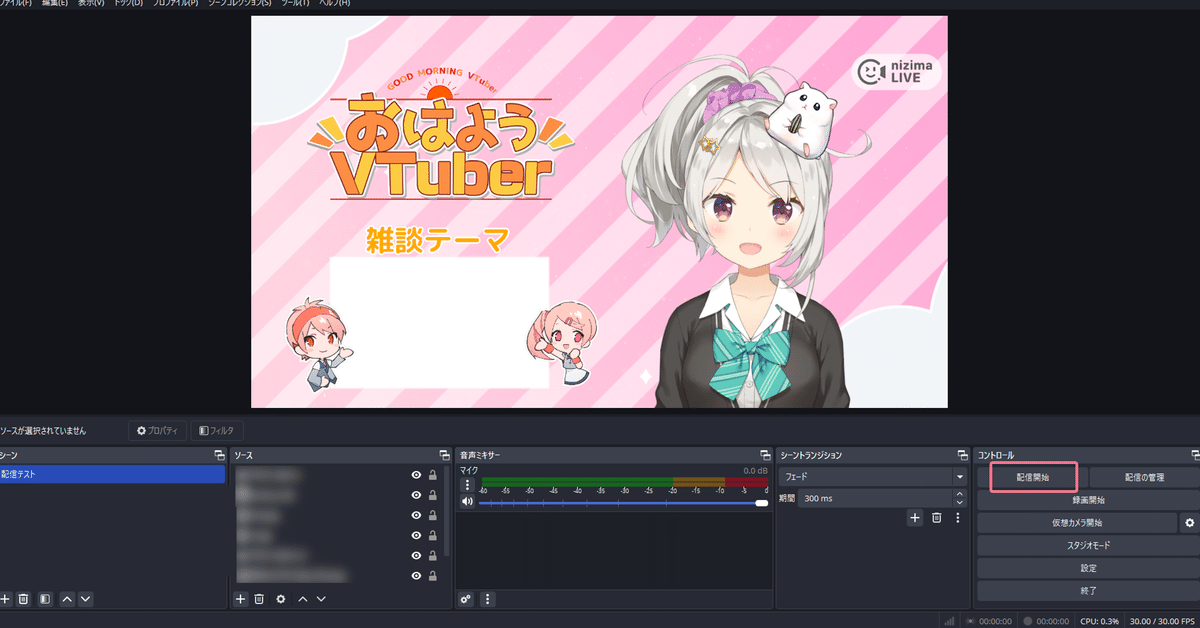1200x628 pixels.
Task: Undock the ソース panel with its float icon
Action: pos(444,455)
